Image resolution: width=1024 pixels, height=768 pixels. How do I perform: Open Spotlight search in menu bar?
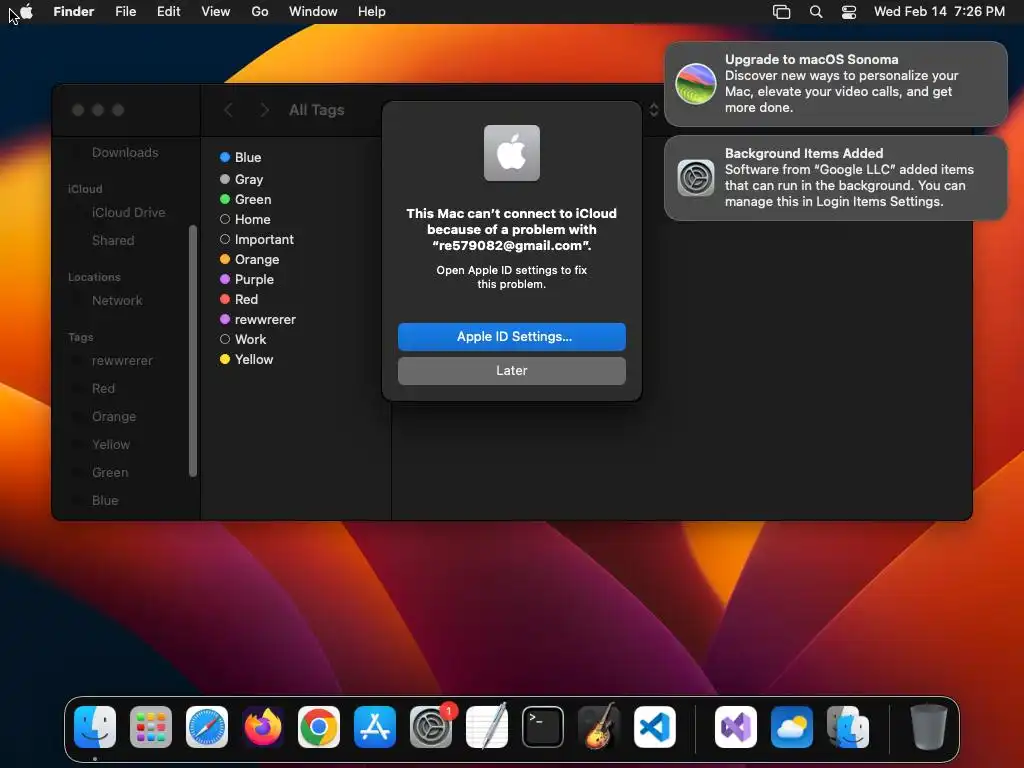[x=816, y=12]
